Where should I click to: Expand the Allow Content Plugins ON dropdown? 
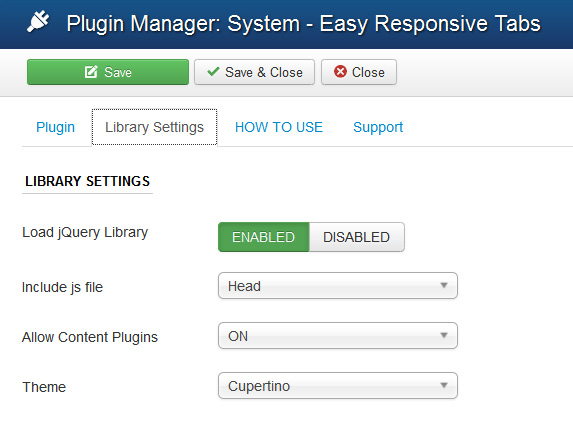coord(338,336)
